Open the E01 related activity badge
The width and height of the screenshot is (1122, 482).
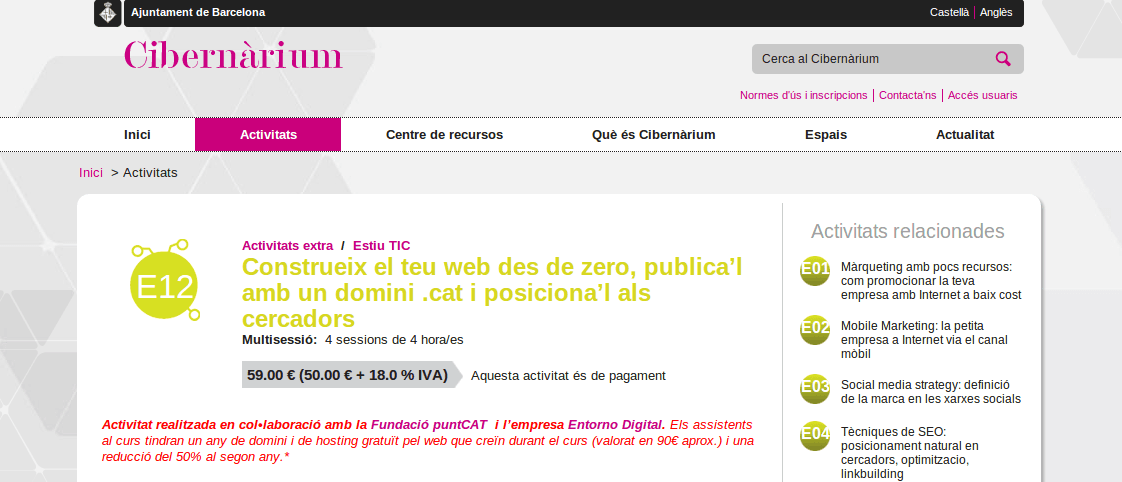click(815, 270)
